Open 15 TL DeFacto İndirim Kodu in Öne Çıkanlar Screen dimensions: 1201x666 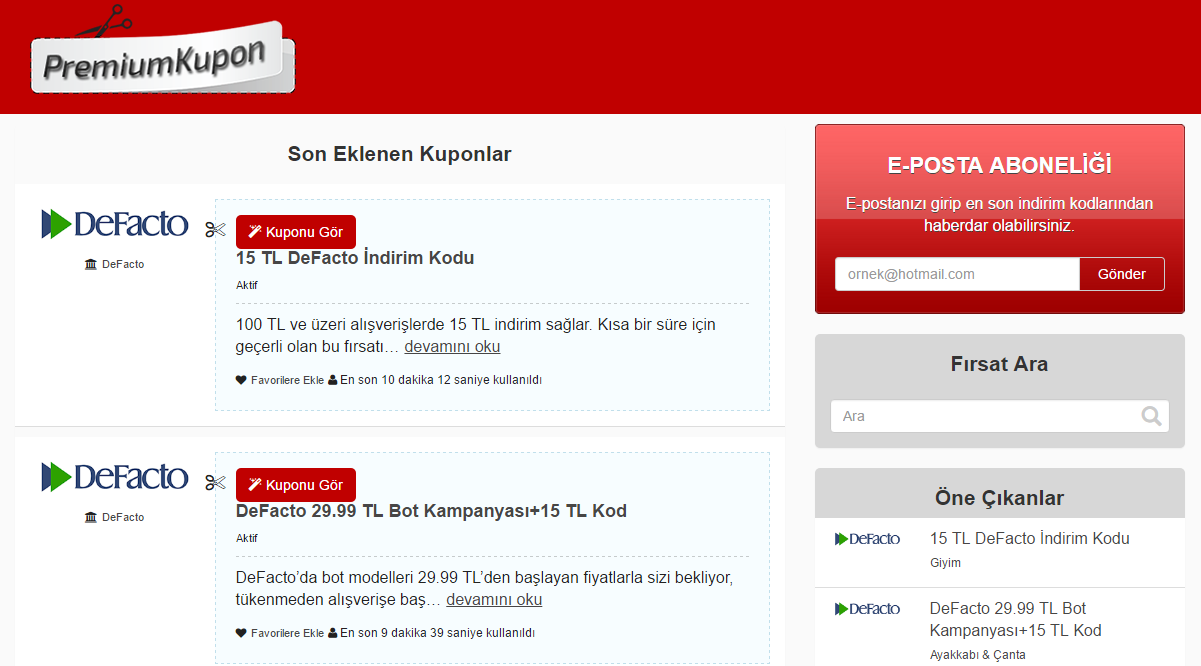[x=1029, y=538]
